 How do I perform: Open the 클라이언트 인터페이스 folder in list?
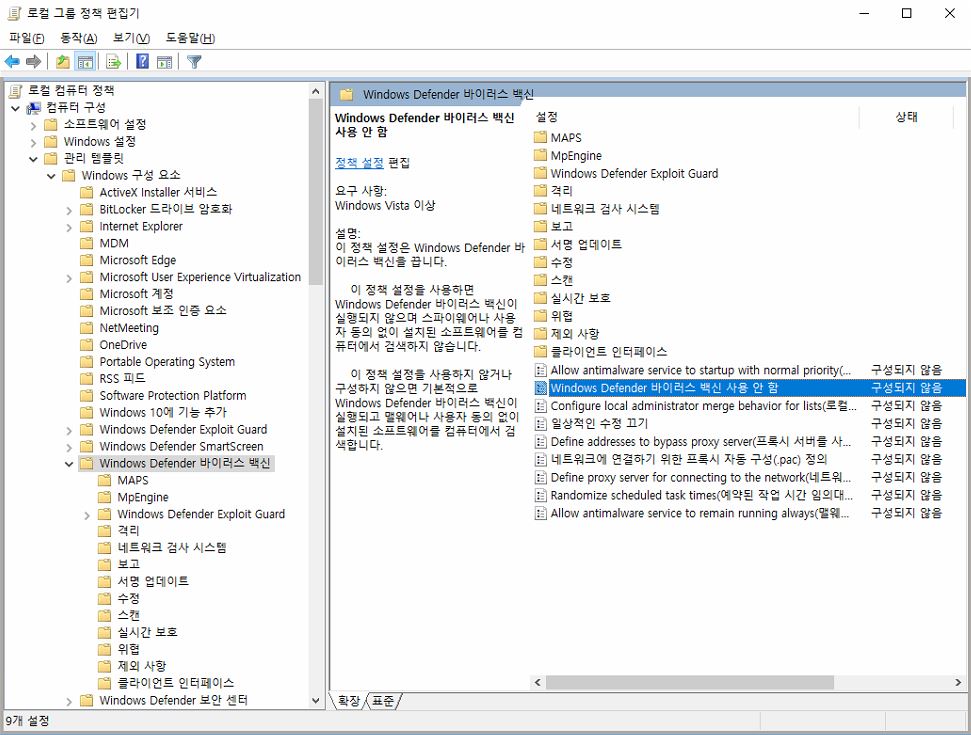point(609,352)
